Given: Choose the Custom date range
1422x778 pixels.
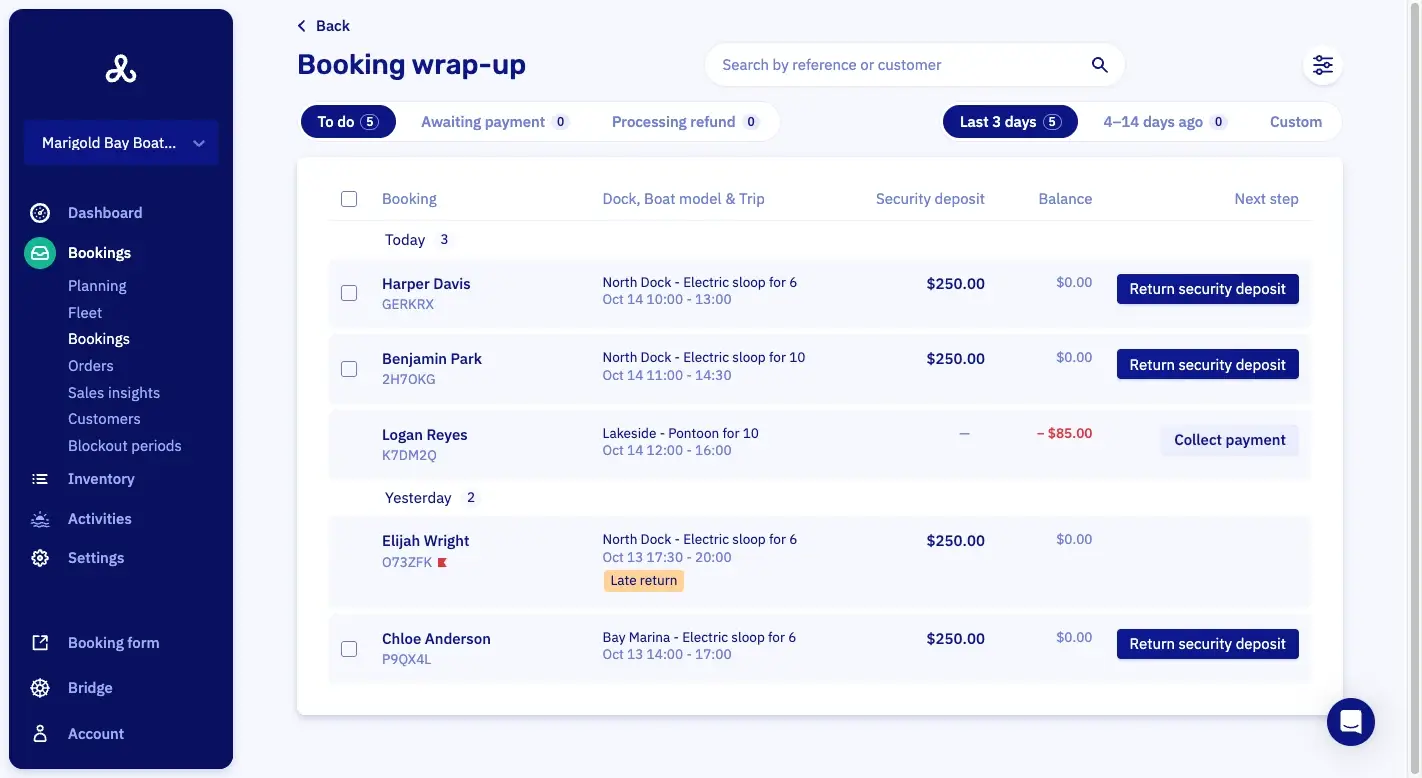Looking at the screenshot, I should [x=1296, y=122].
